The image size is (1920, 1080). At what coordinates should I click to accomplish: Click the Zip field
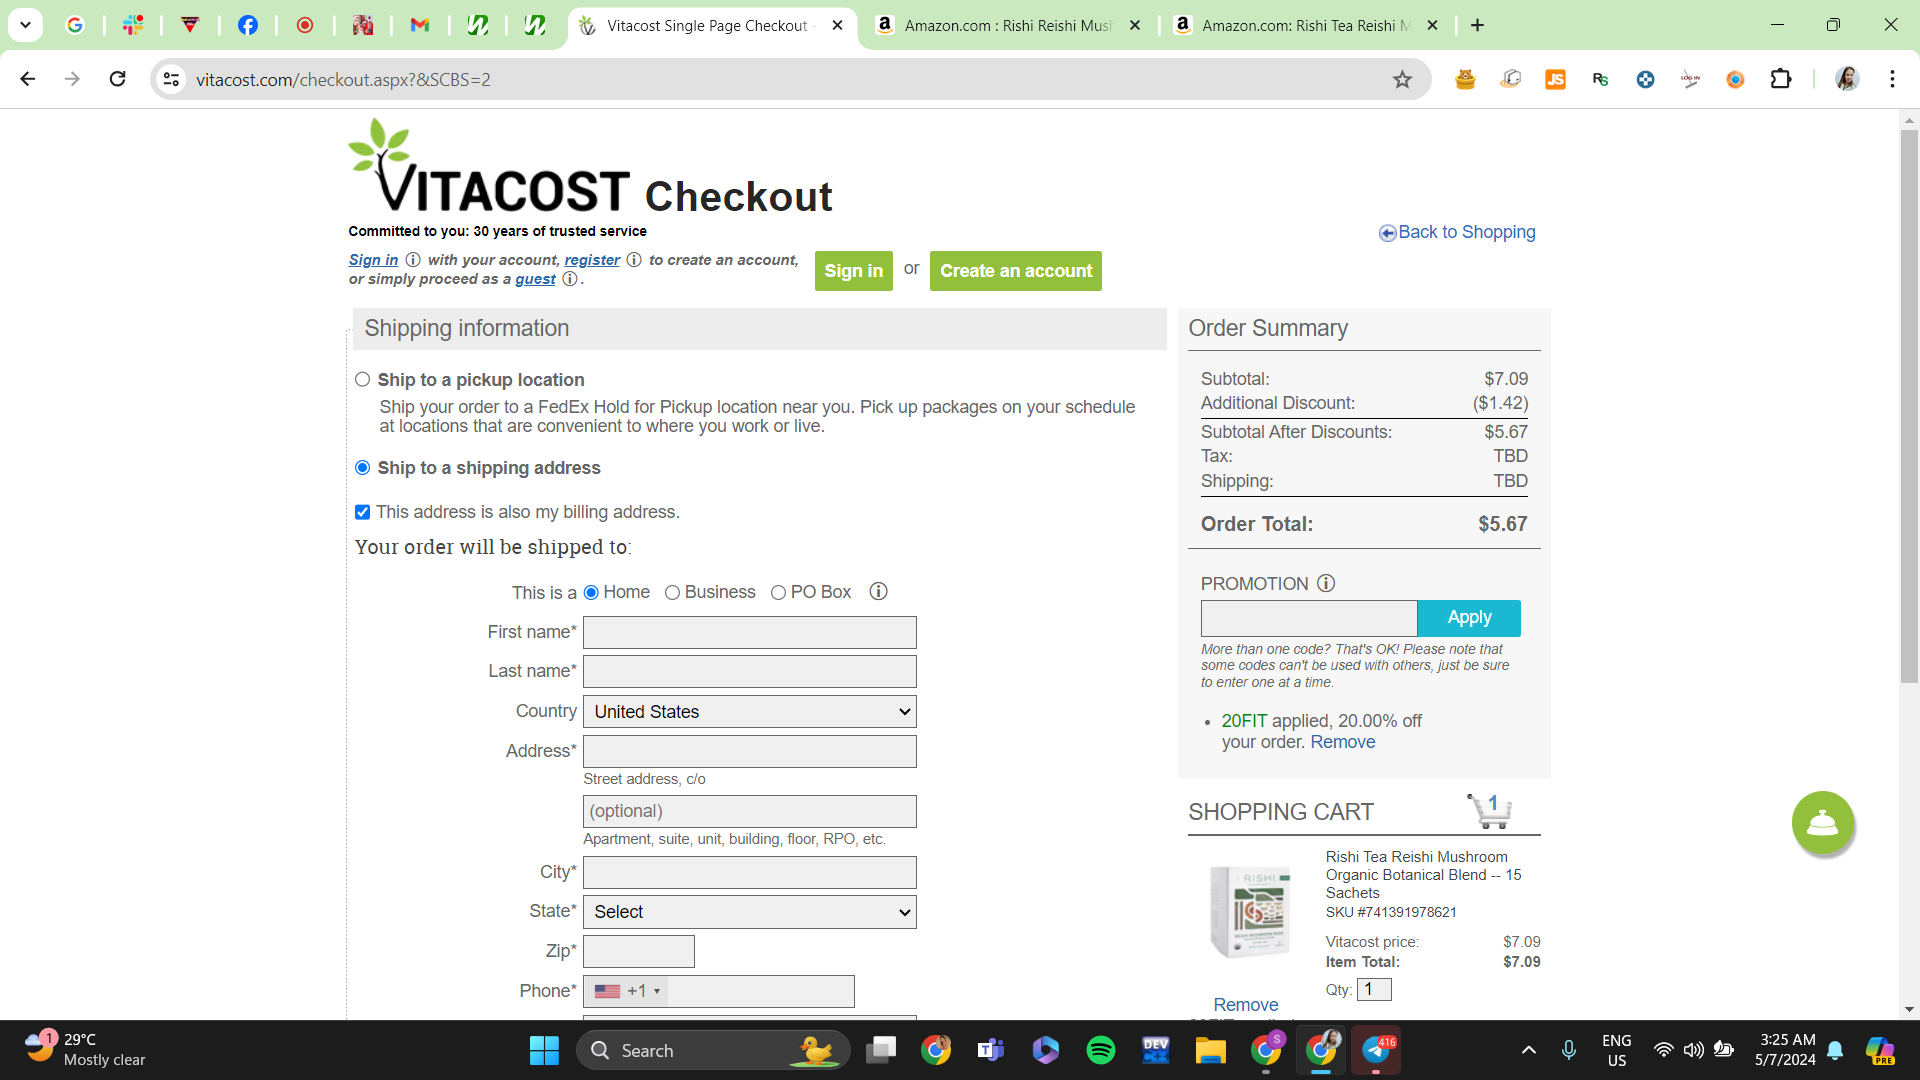(x=639, y=951)
